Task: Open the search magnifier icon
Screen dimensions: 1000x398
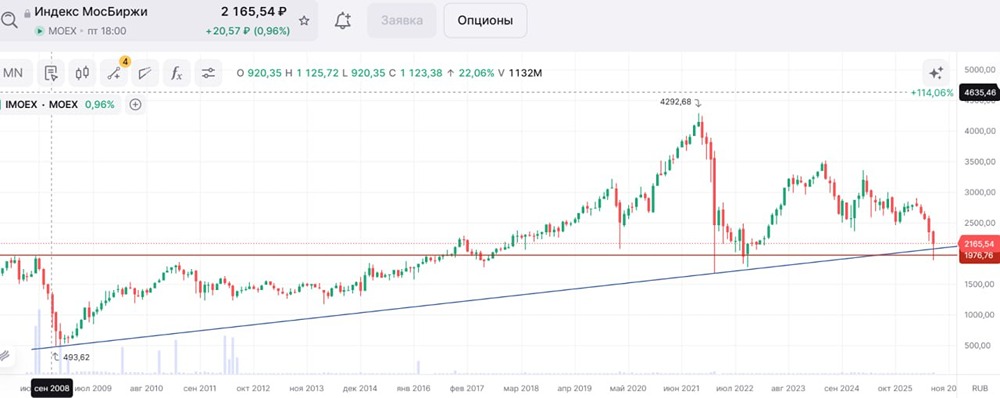Action: tap(8, 20)
